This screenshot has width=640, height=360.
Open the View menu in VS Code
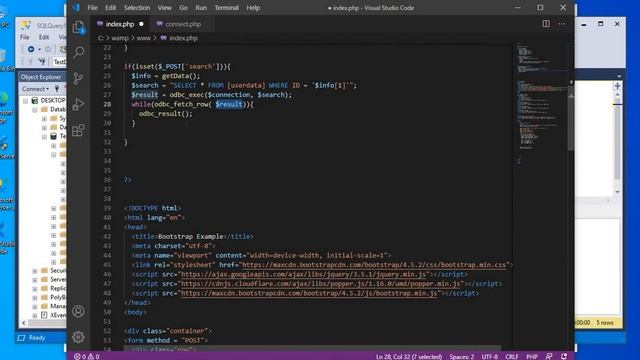pos(164,7)
